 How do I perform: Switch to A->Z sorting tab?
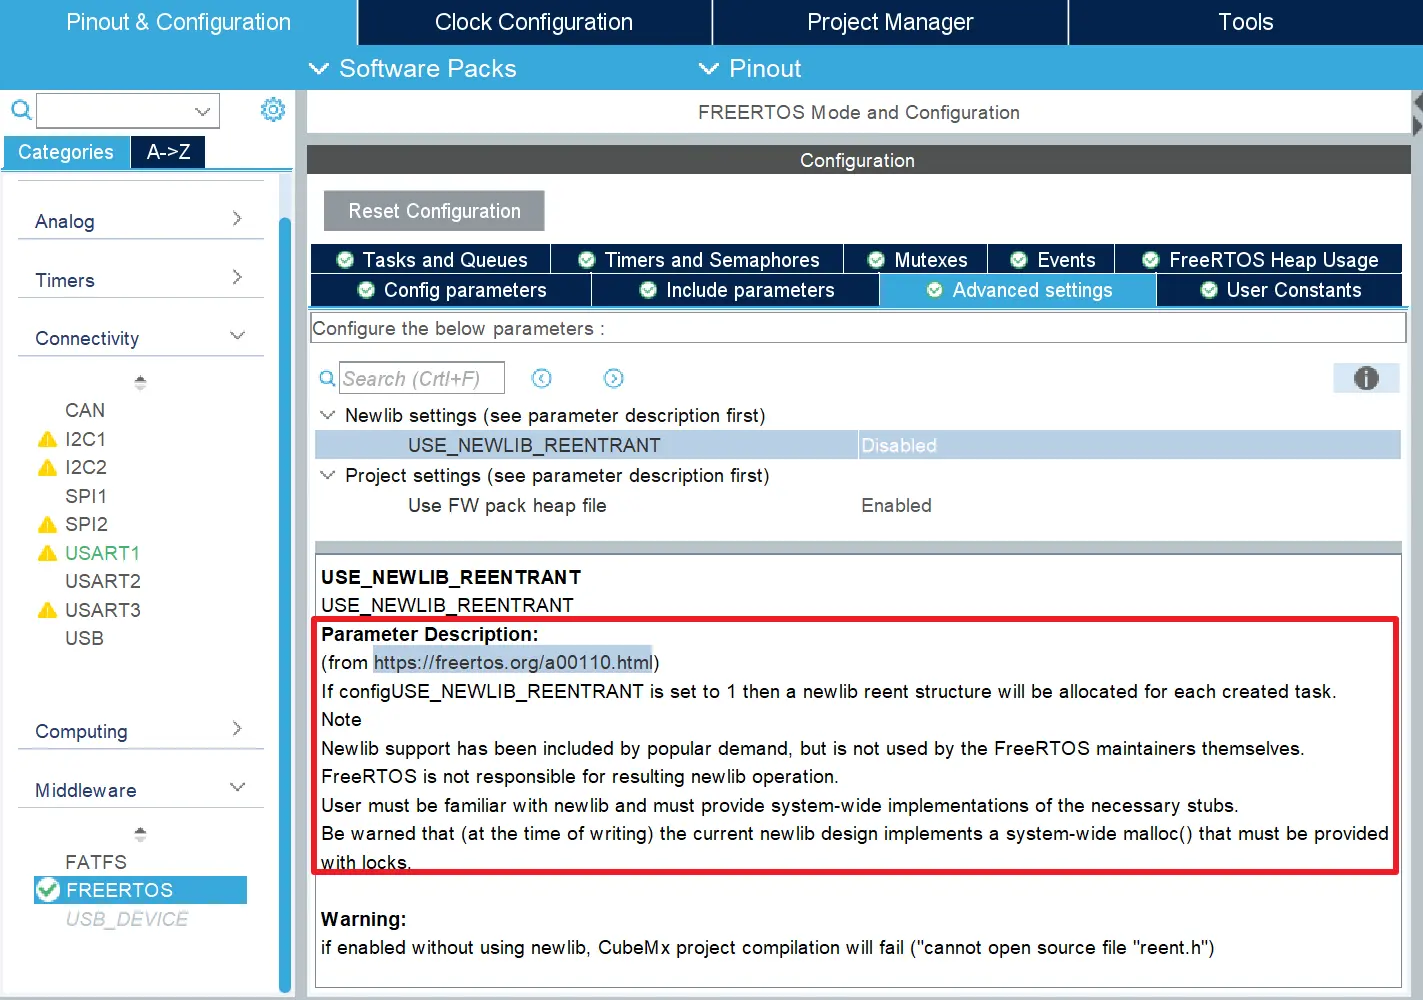coord(168,152)
